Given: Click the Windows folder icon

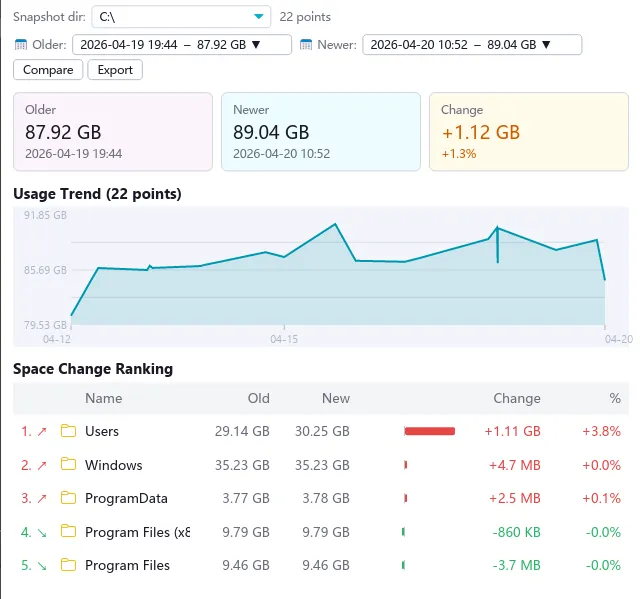Looking at the screenshot, I should click(x=68, y=465).
